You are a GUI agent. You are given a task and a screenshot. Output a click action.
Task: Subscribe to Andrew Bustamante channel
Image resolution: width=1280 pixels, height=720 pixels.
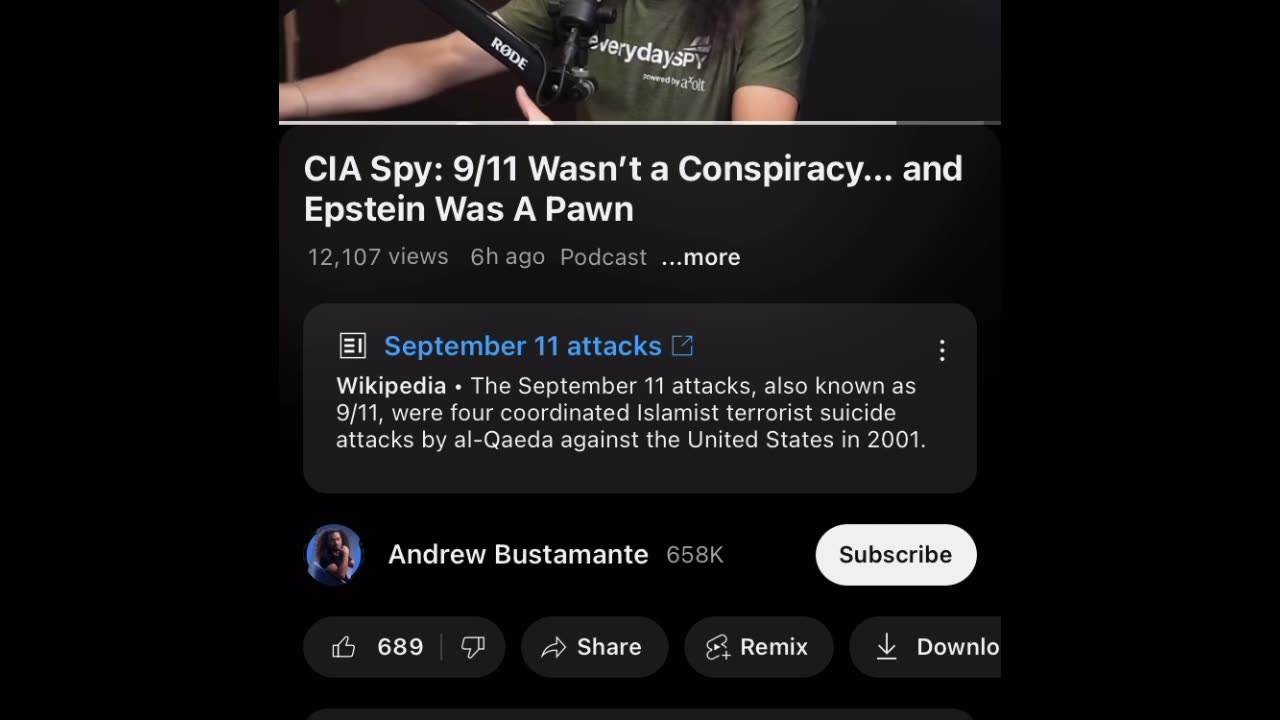896,555
